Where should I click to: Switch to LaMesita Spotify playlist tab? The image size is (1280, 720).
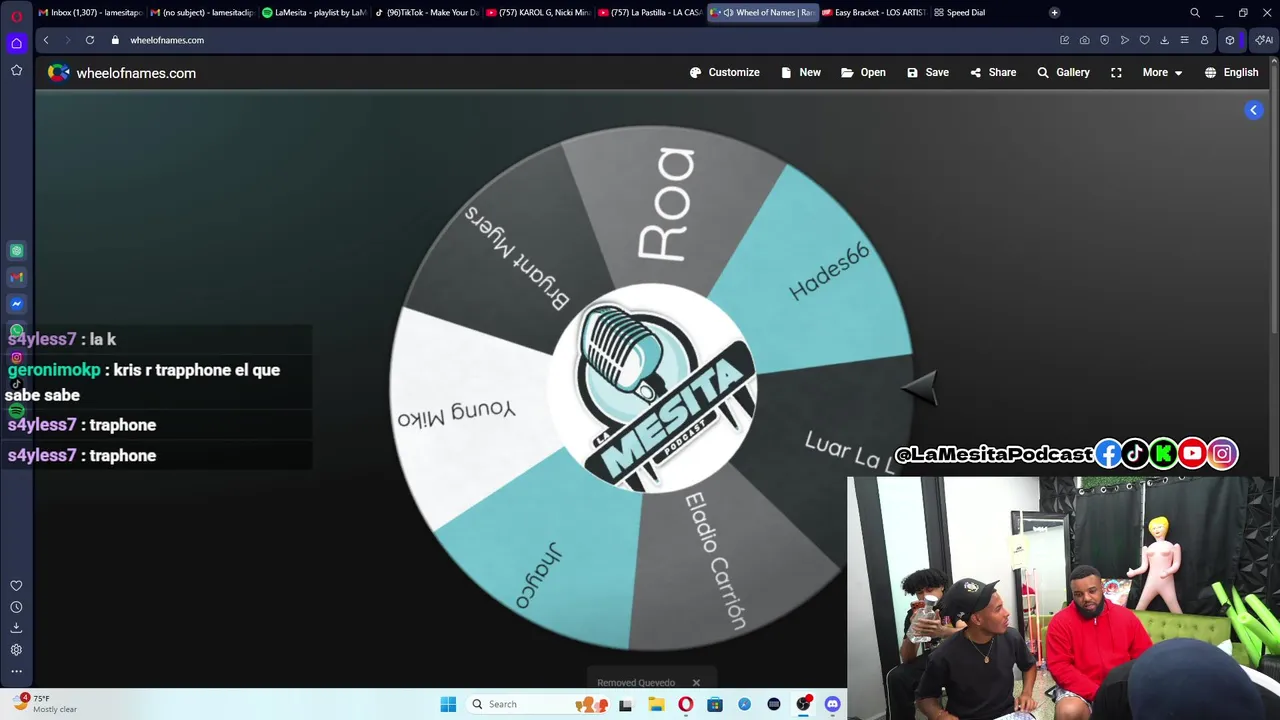point(314,13)
